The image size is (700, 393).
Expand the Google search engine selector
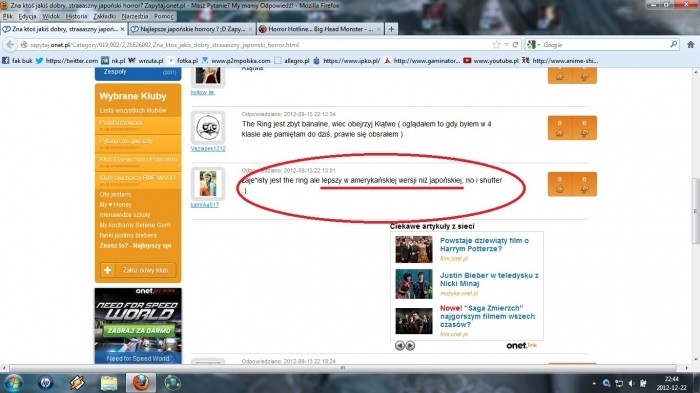pos(533,45)
